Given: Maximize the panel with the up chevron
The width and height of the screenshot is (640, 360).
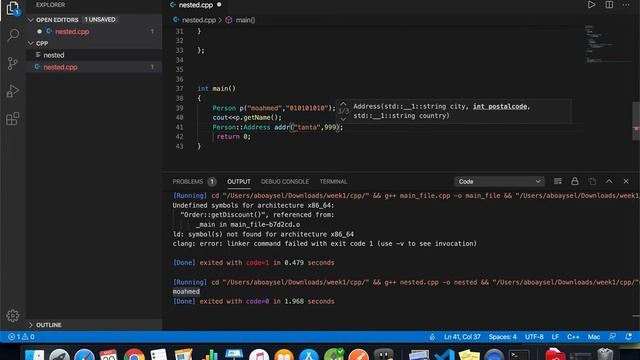Looking at the screenshot, I should tap(609, 181).
